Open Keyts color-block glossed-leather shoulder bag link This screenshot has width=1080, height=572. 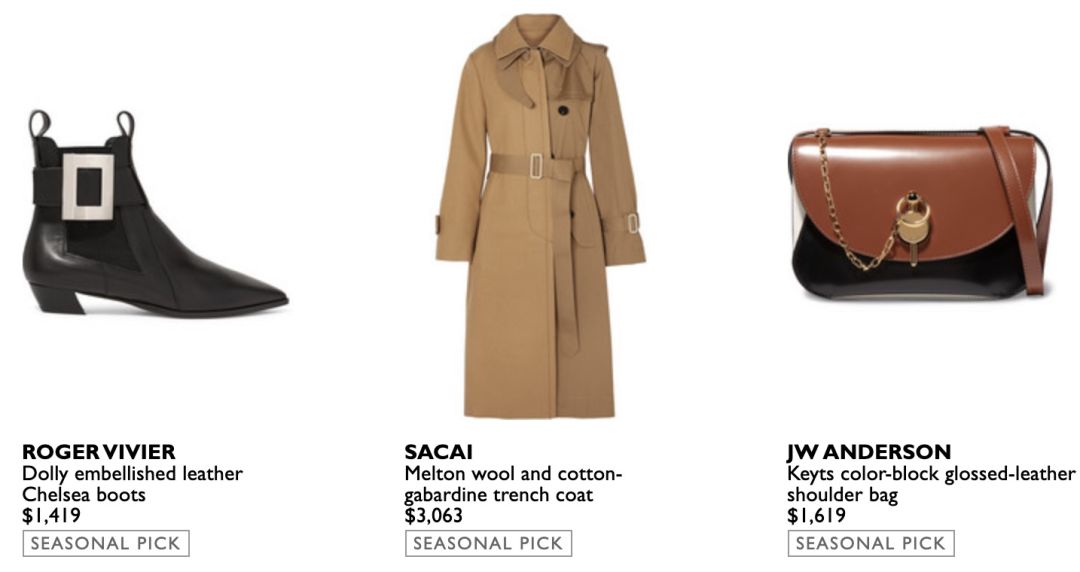coord(931,484)
